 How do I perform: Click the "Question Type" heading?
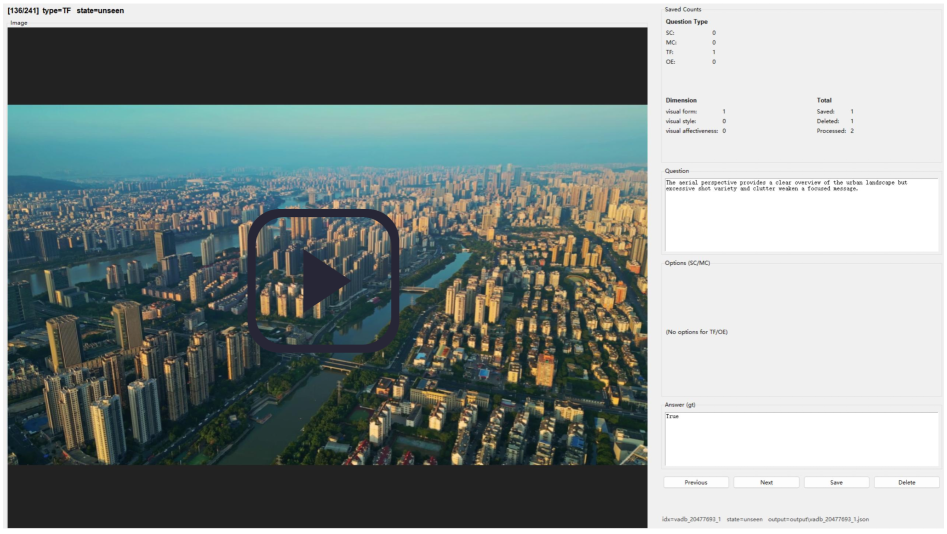[x=686, y=21]
